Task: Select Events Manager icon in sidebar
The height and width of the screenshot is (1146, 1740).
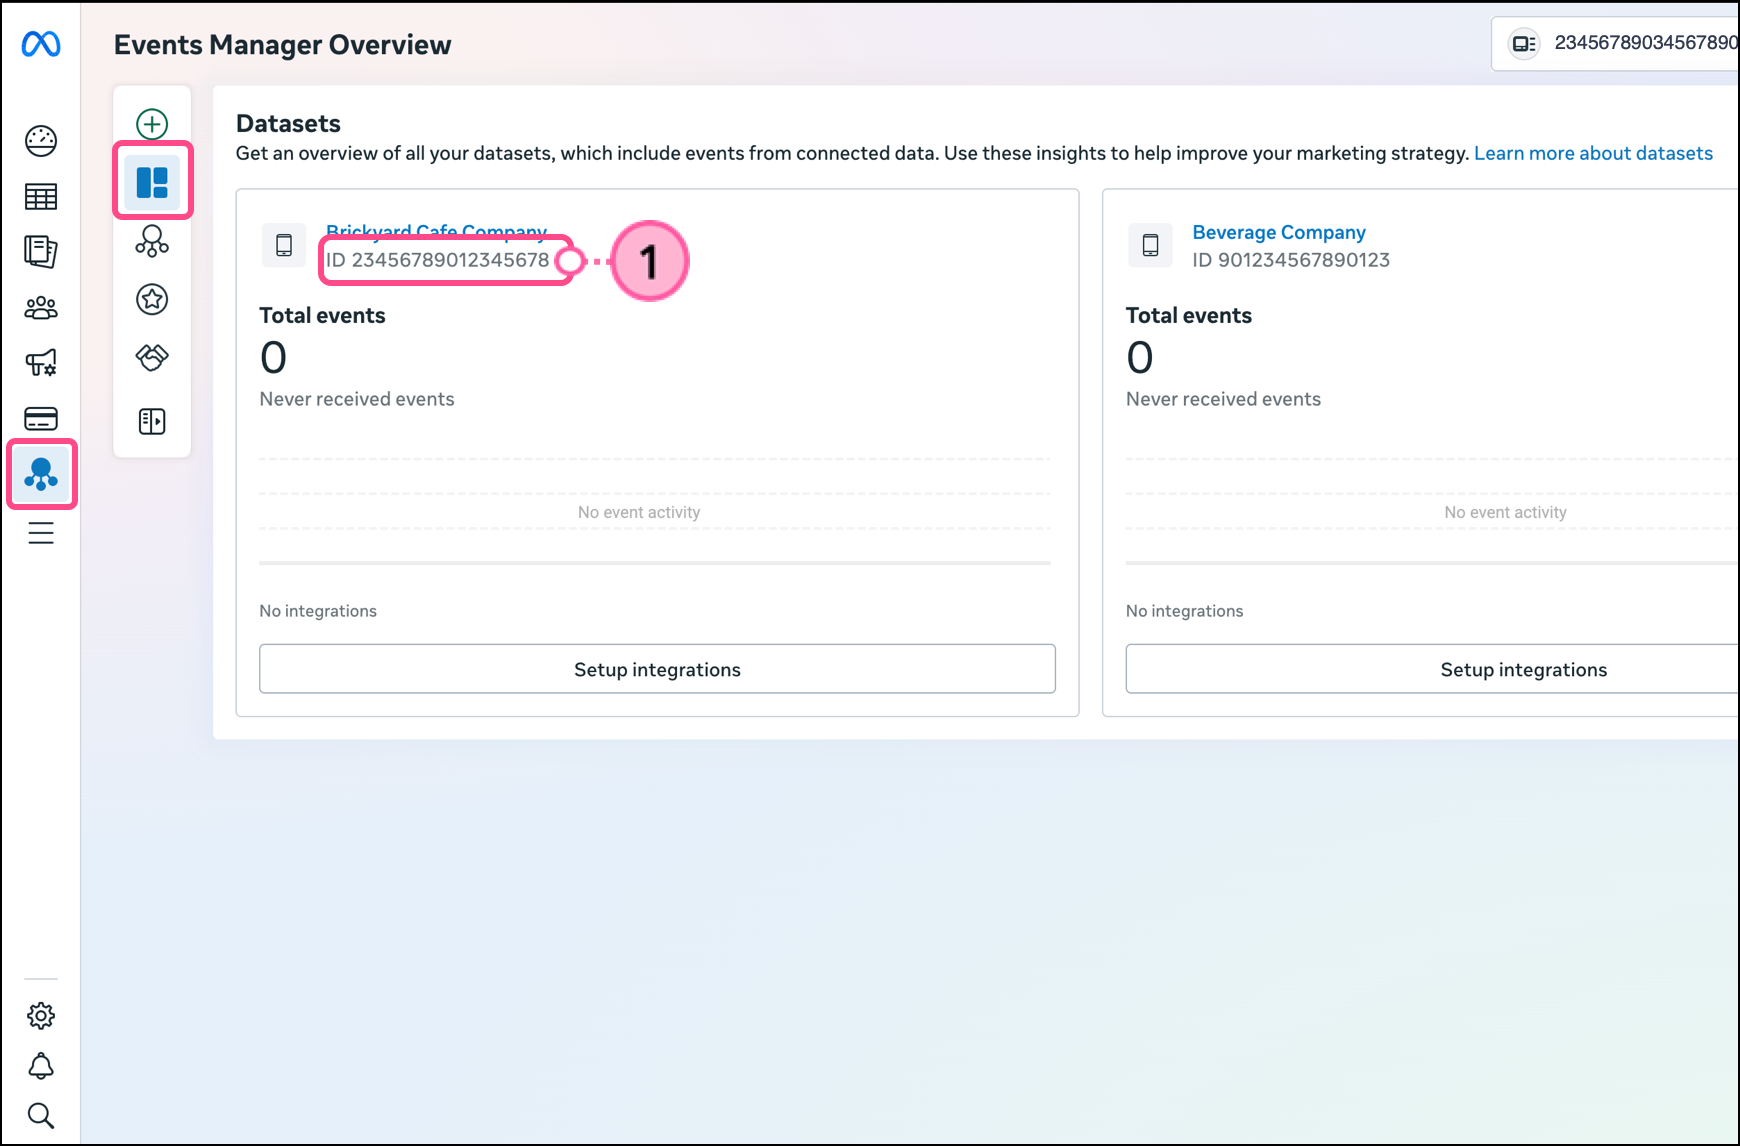Action: [41, 474]
